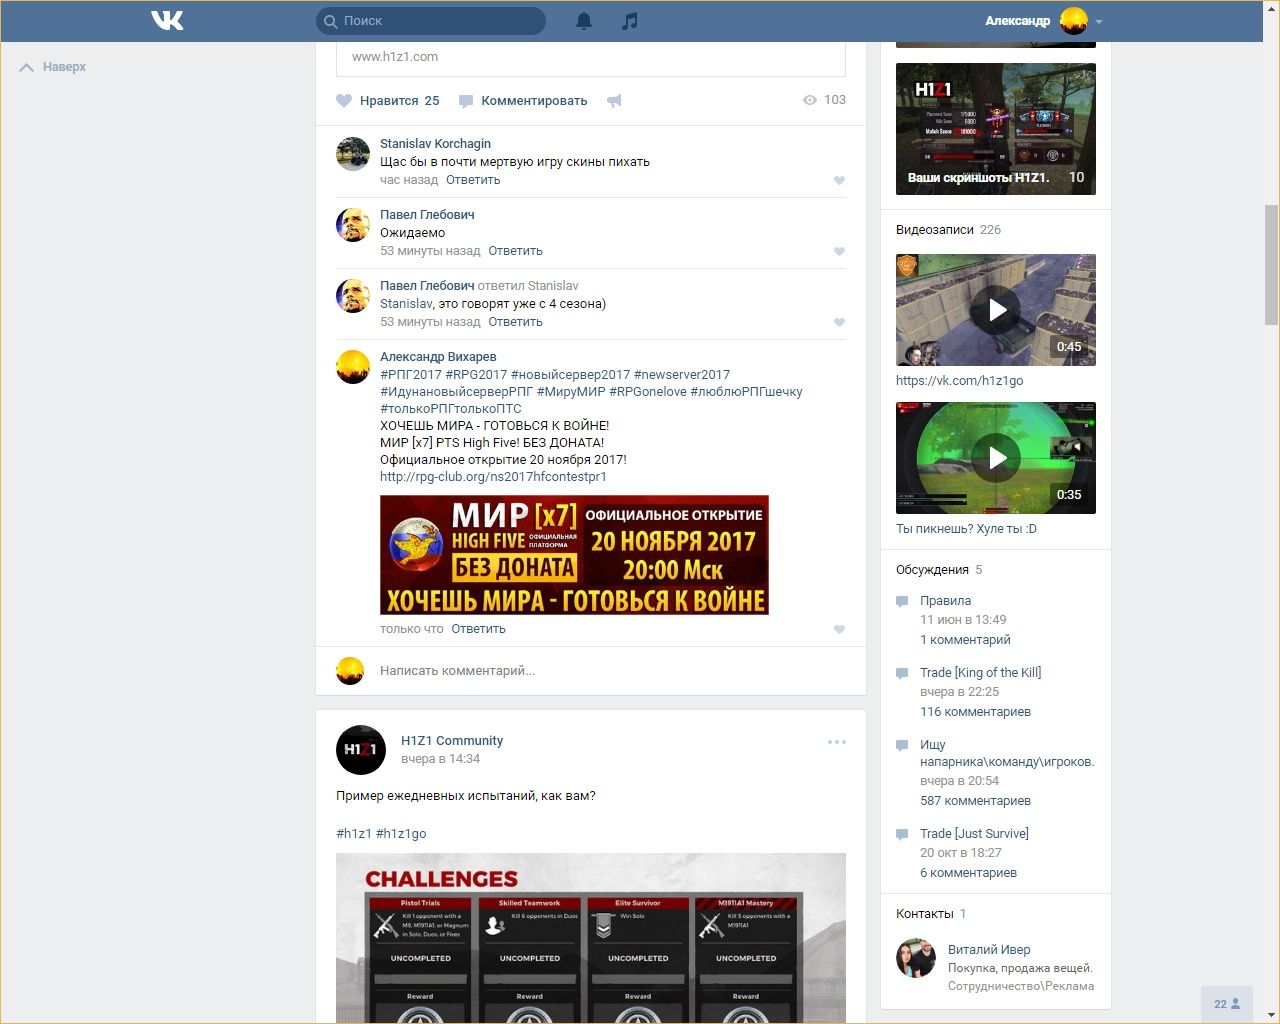Open the music note player icon

pos(629,20)
